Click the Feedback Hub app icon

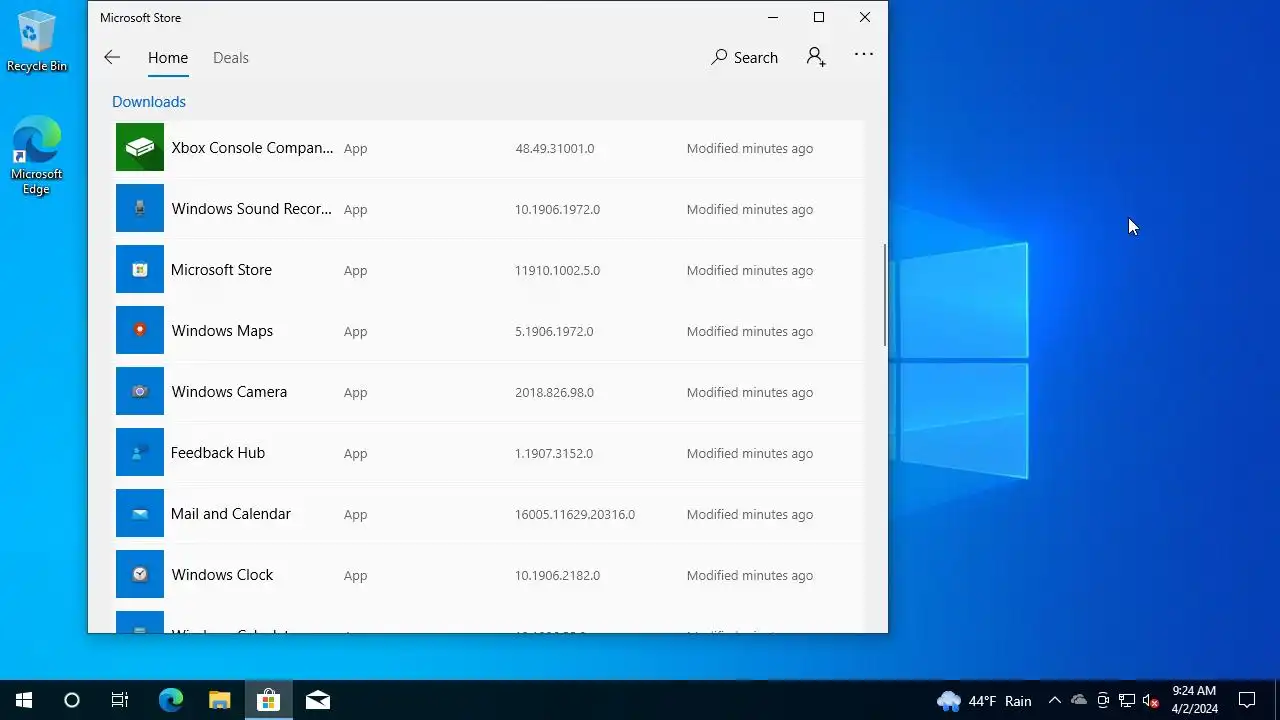click(140, 453)
